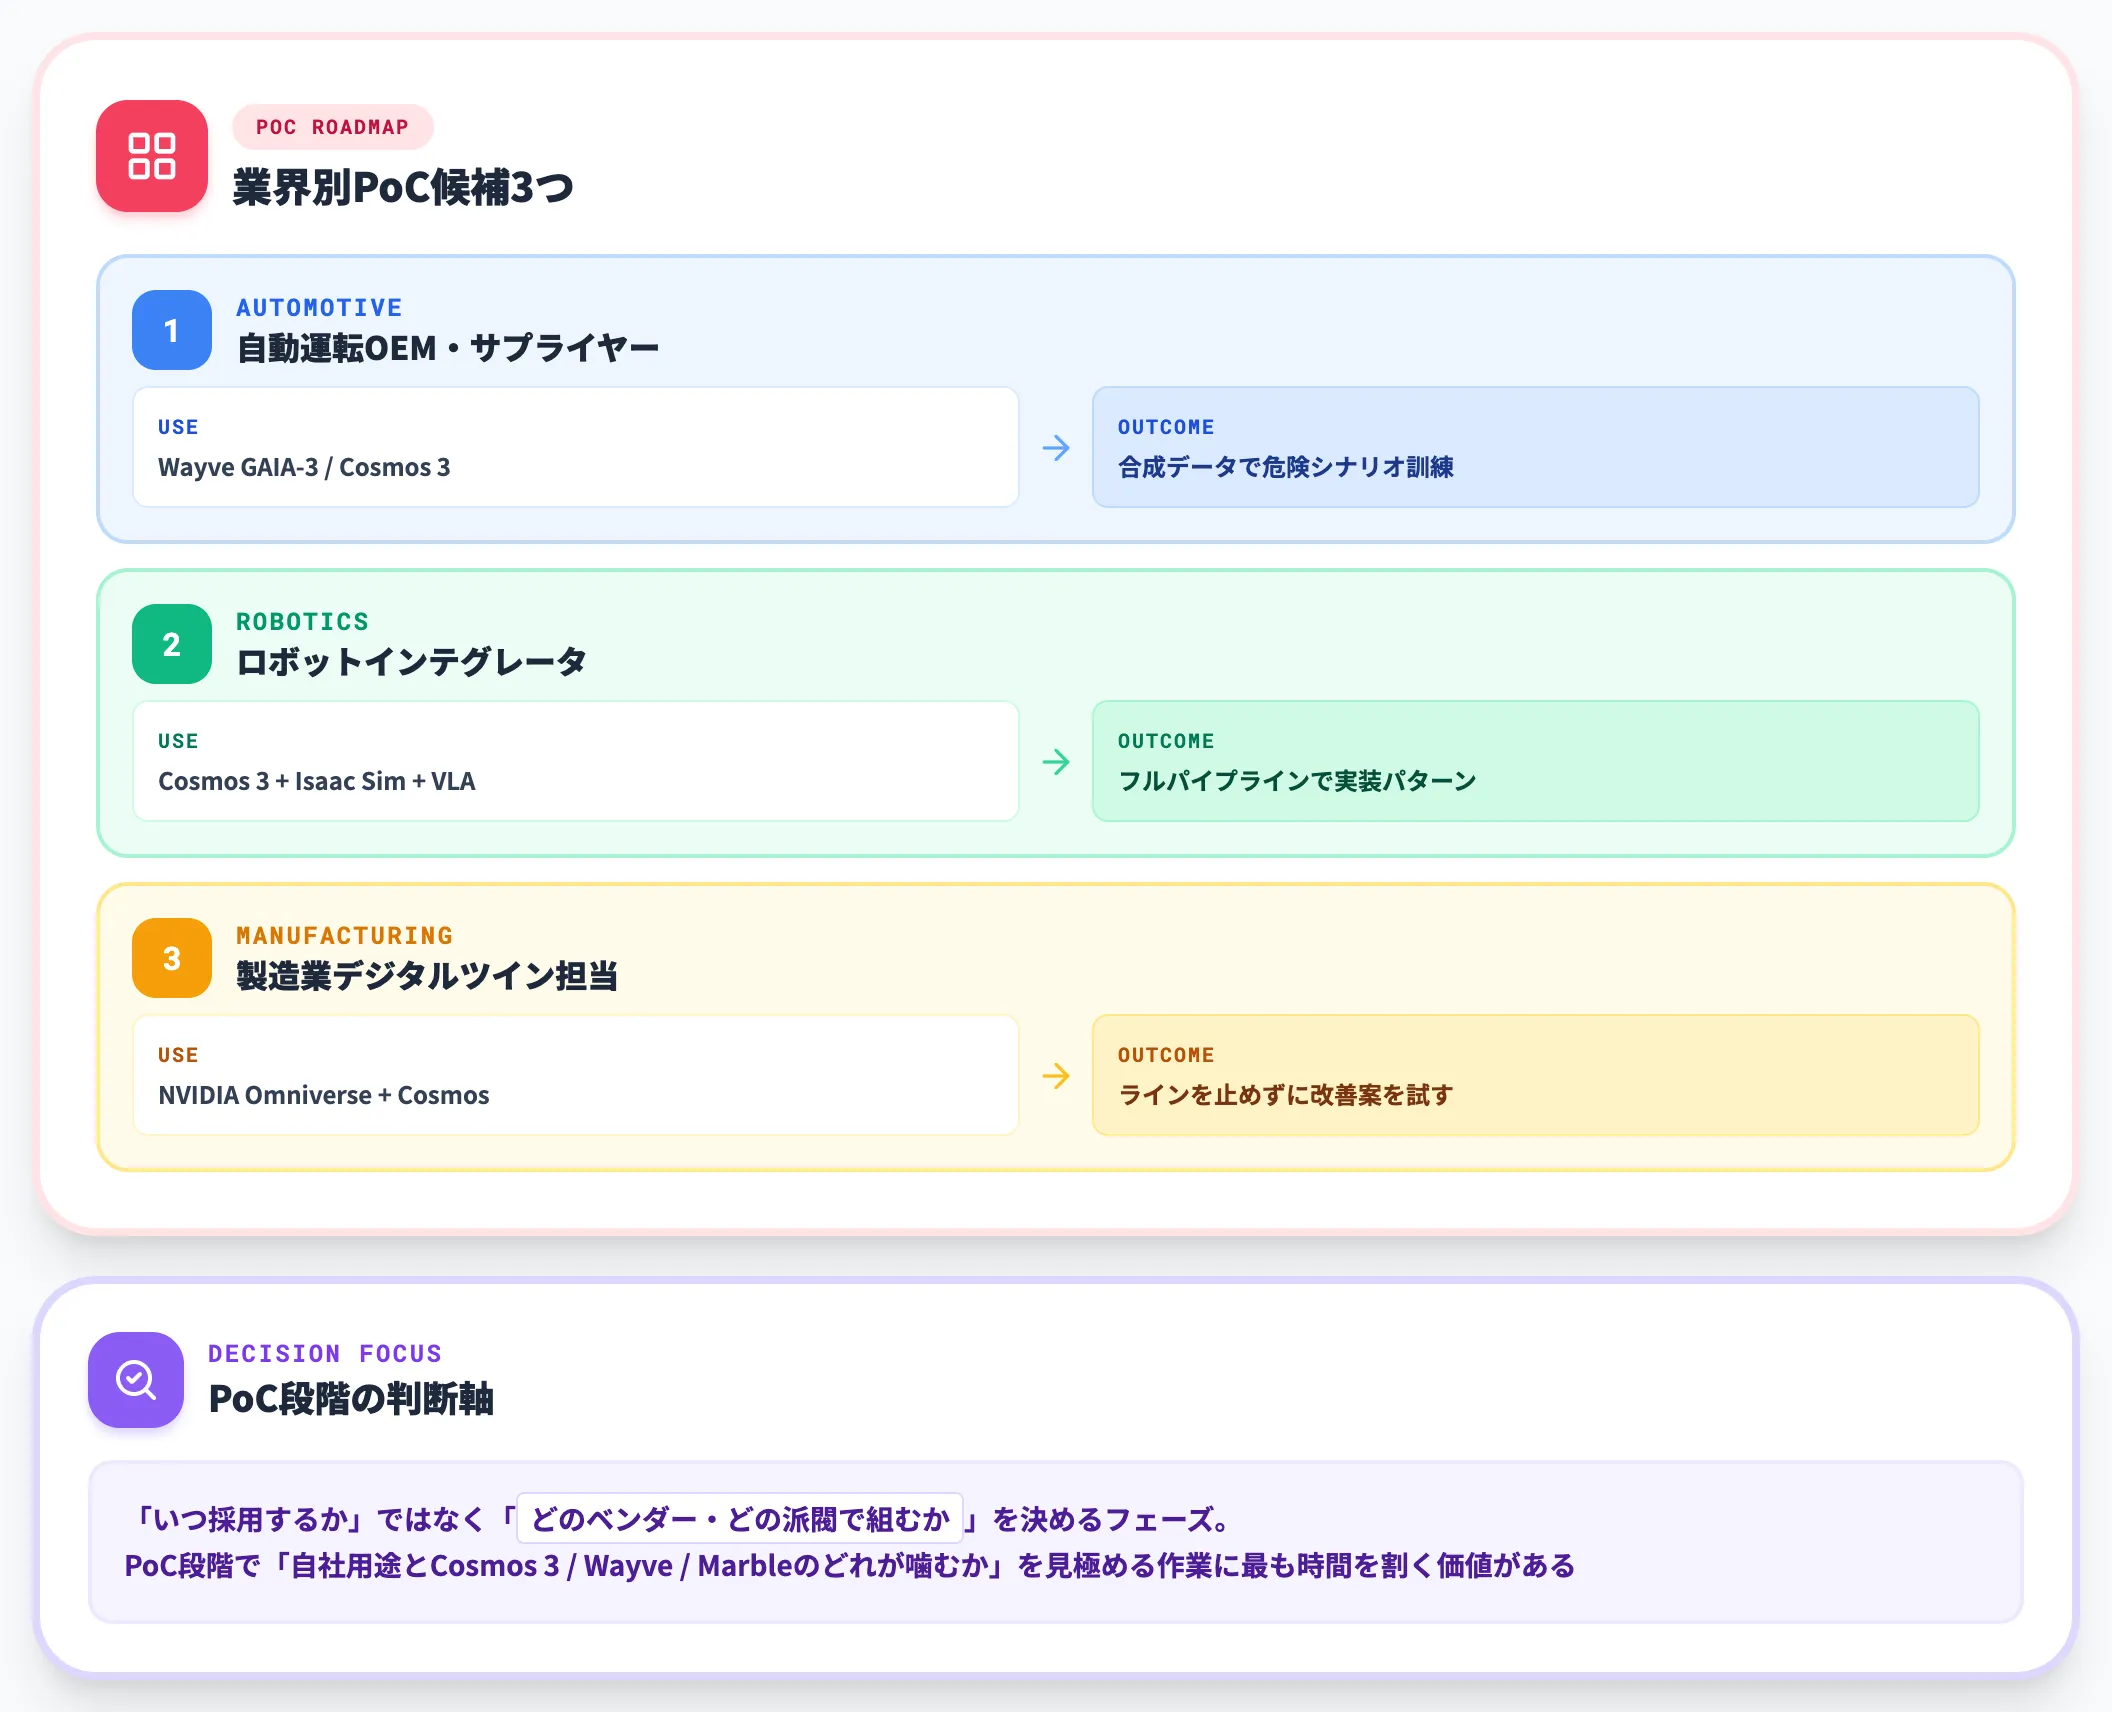Image resolution: width=2112 pixels, height=1712 pixels.
Task: Click the blue arrow in Automotive card
Action: click(1056, 447)
